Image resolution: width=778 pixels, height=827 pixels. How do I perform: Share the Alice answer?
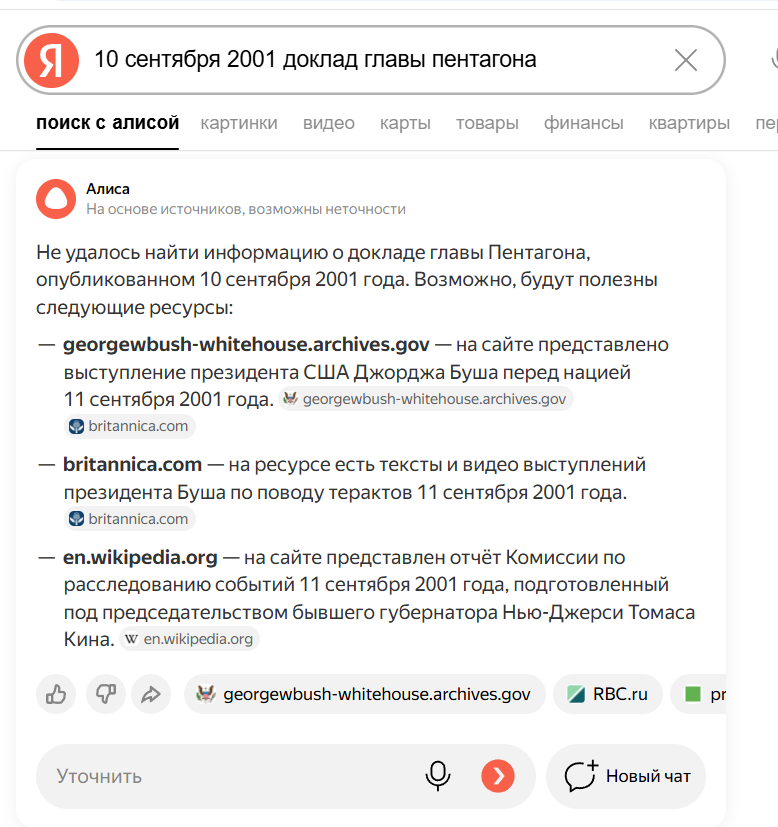(x=151, y=694)
